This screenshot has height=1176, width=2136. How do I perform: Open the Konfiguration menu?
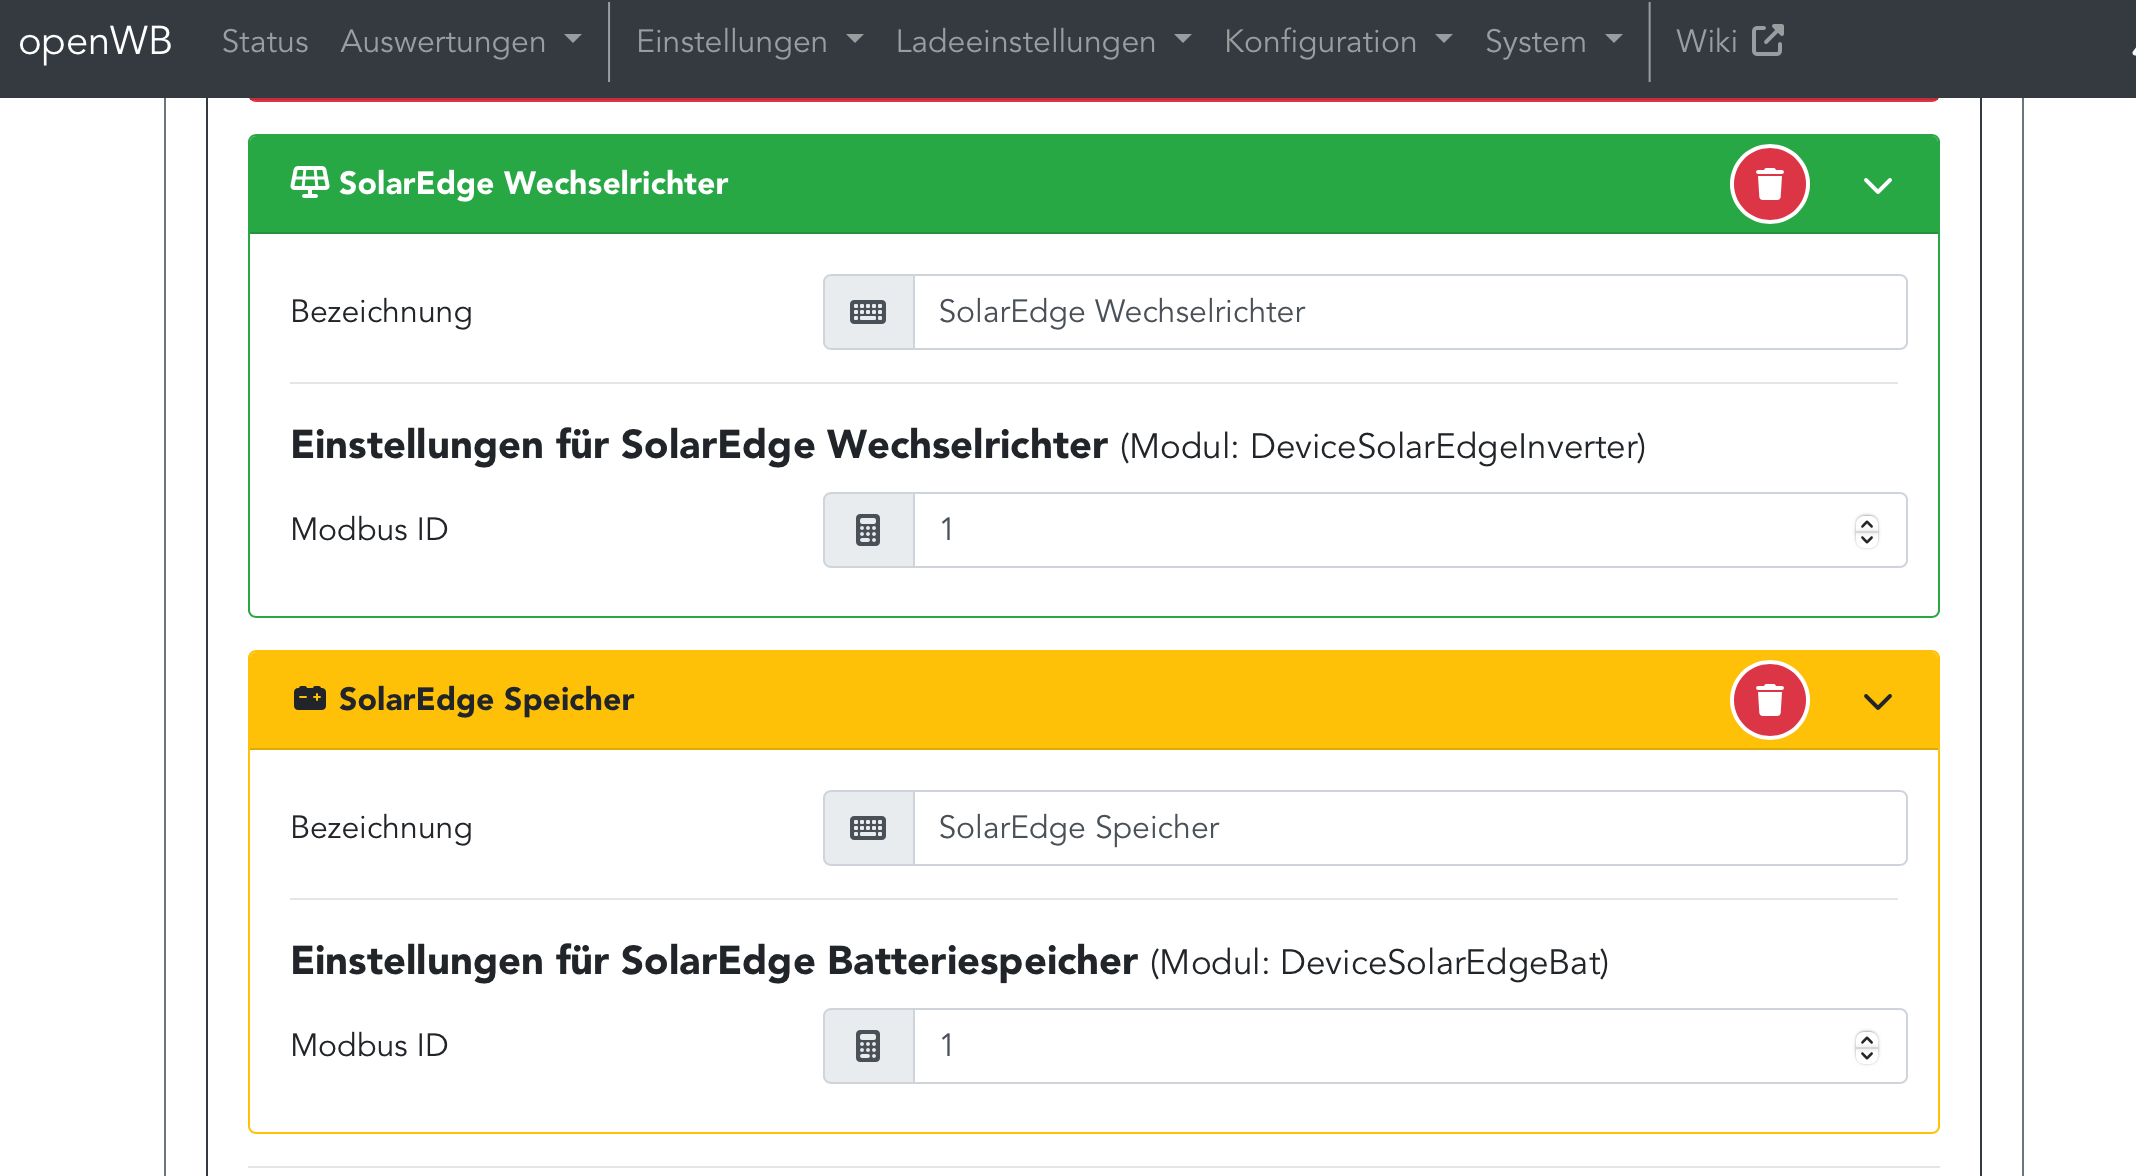tap(1337, 41)
